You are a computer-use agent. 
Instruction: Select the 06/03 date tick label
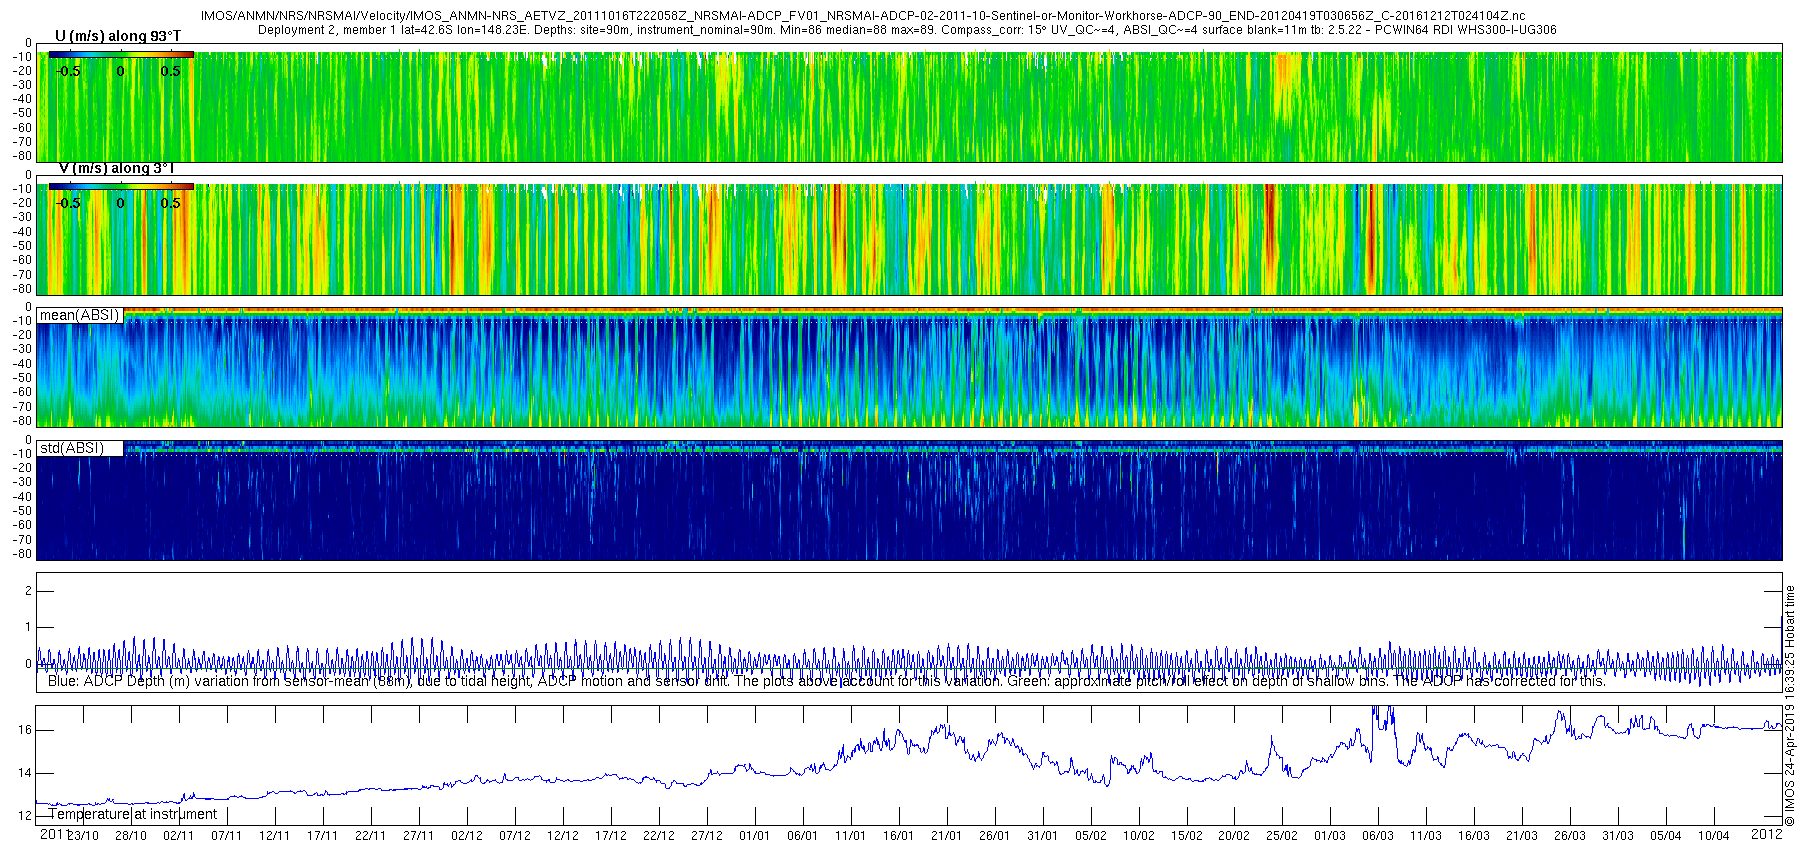[x=1378, y=836]
